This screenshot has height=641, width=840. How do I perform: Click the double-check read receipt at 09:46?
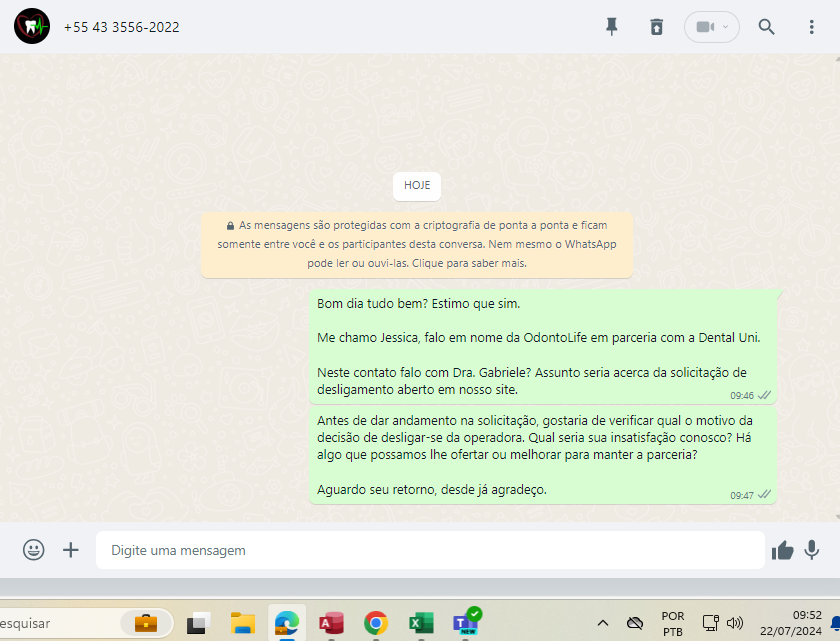764,395
